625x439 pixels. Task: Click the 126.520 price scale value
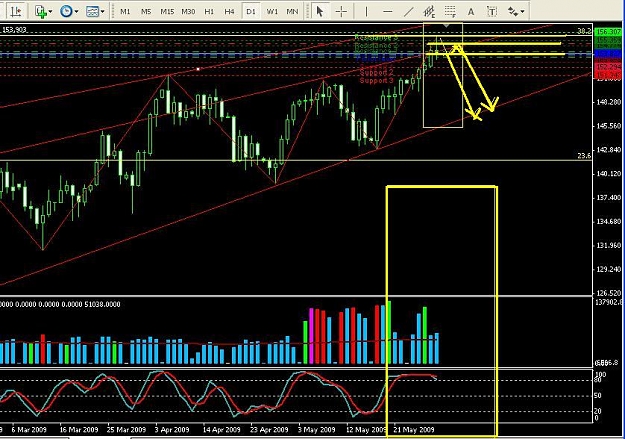[609, 293]
